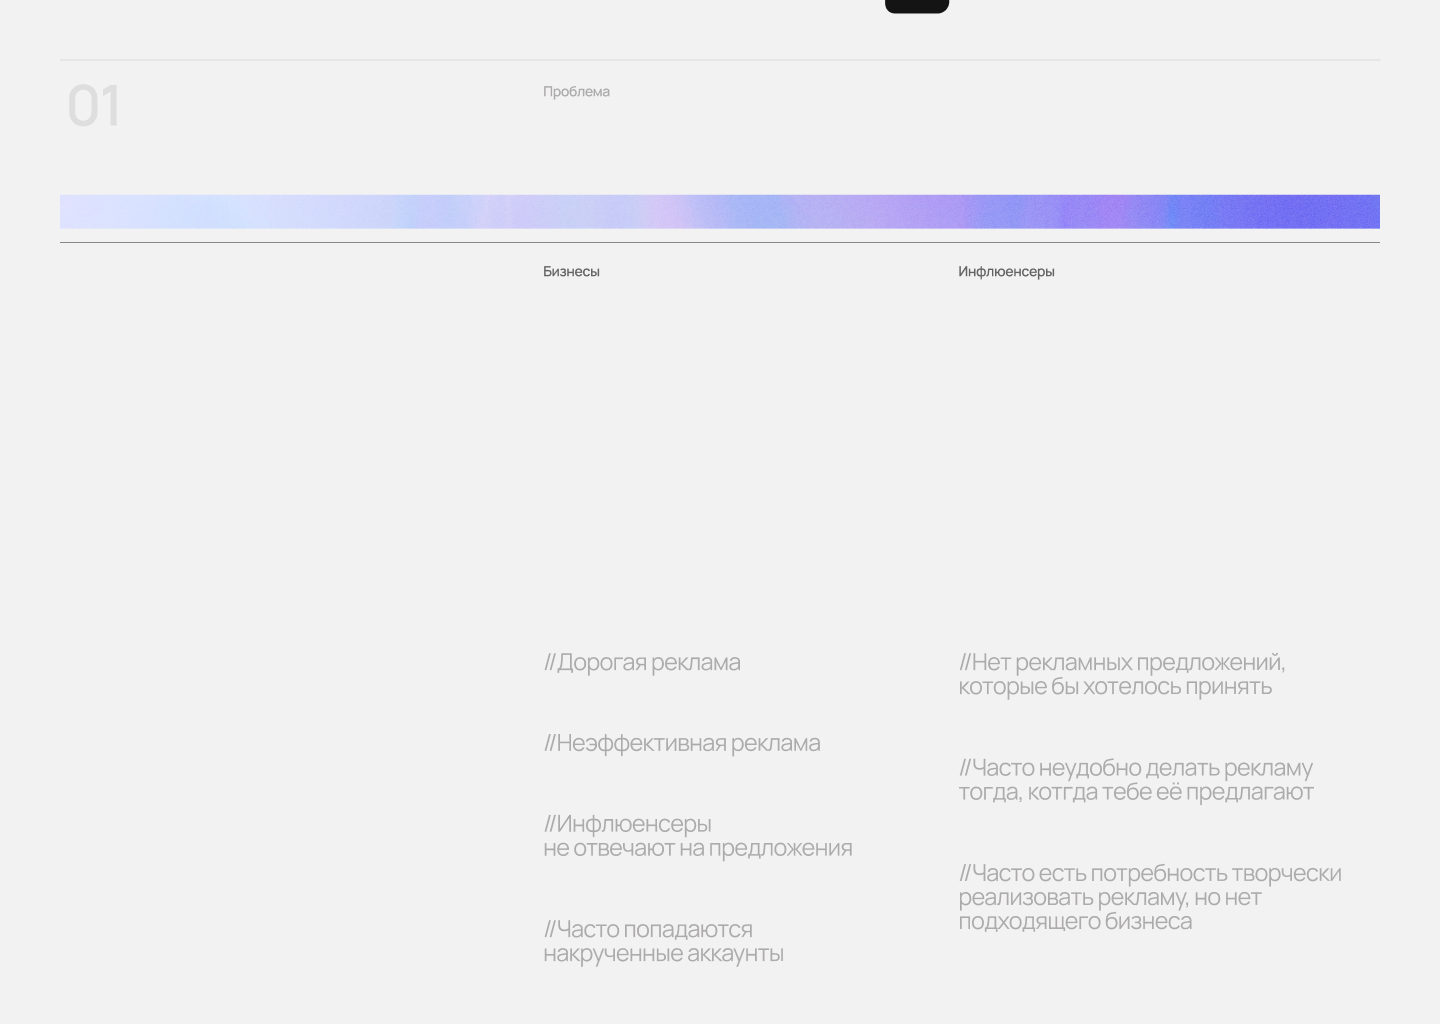Image resolution: width=1440 pixels, height=1024 pixels.
Task: Click "//Часто есть потребность творчески" paragraph
Action: click(x=1149, y=897)
